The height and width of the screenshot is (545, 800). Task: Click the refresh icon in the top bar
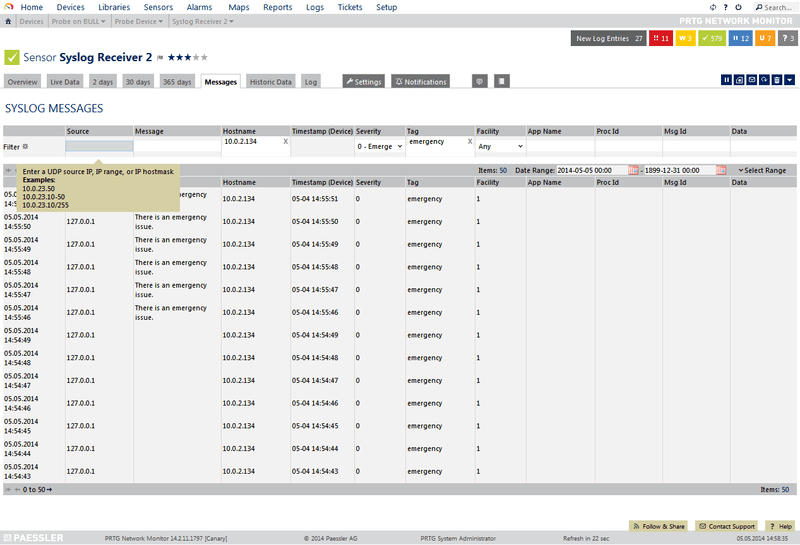[x=713, y=7]
